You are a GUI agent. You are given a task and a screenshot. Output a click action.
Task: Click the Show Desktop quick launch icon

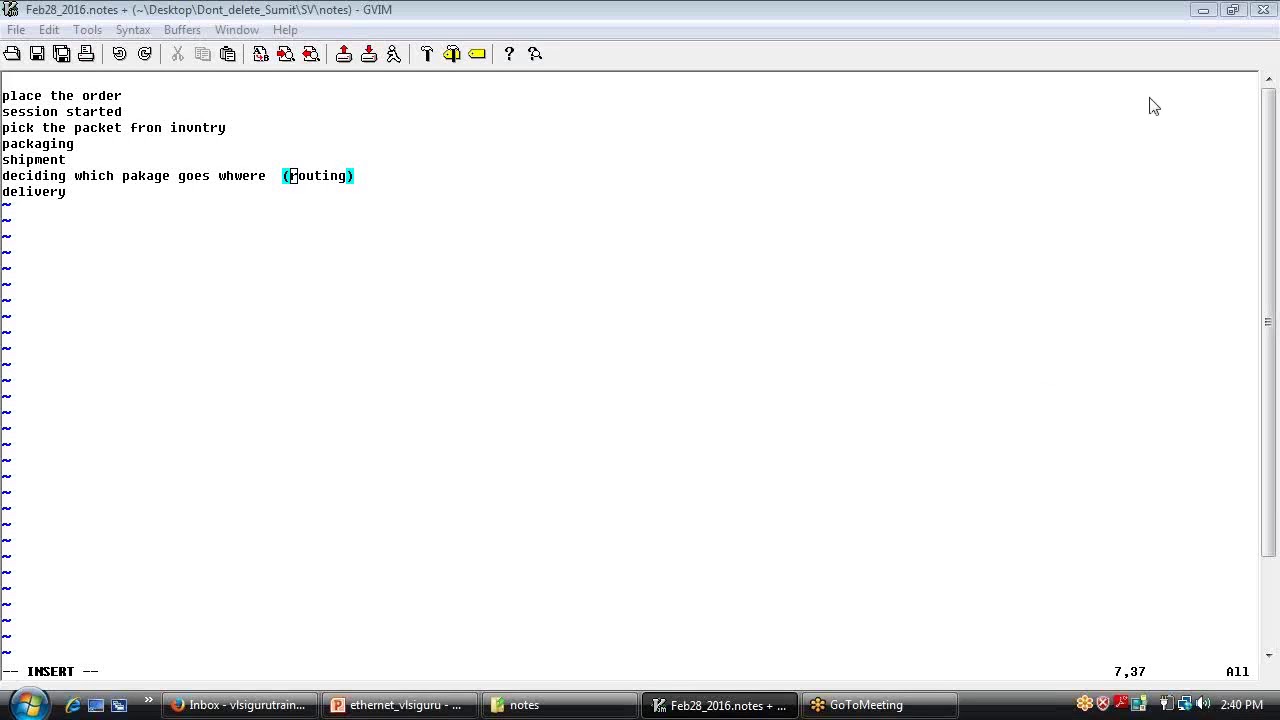click(96, 705)
